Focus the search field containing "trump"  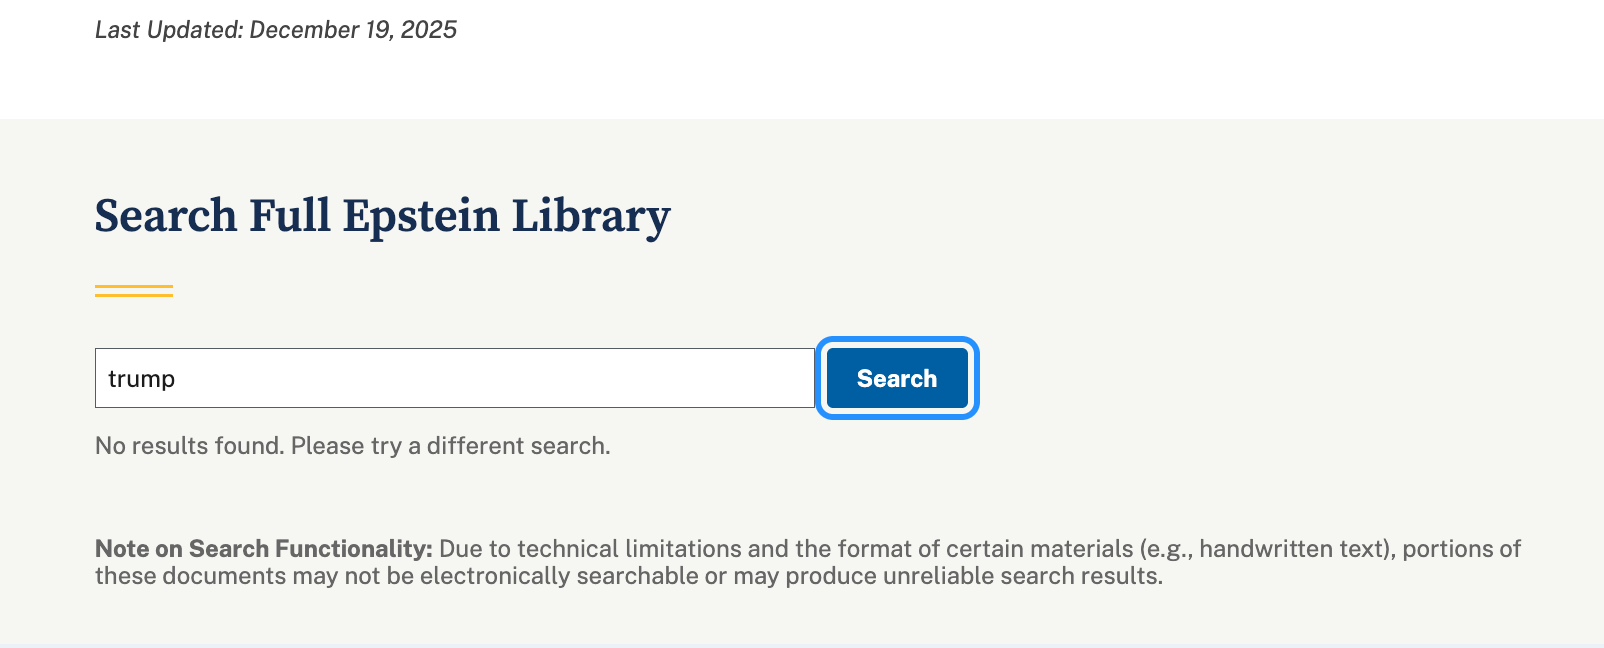tap(454, 378)
